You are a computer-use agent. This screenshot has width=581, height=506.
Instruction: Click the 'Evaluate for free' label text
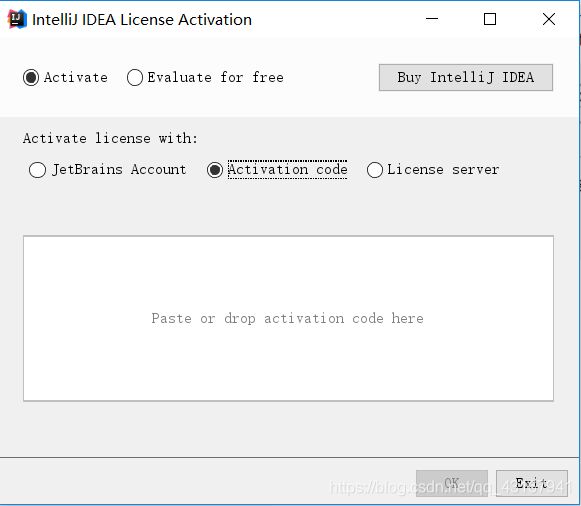click(216, 77)
